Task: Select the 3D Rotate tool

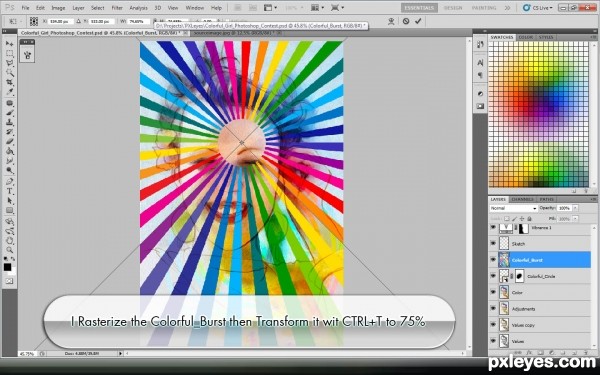Action: coord(9,222)
